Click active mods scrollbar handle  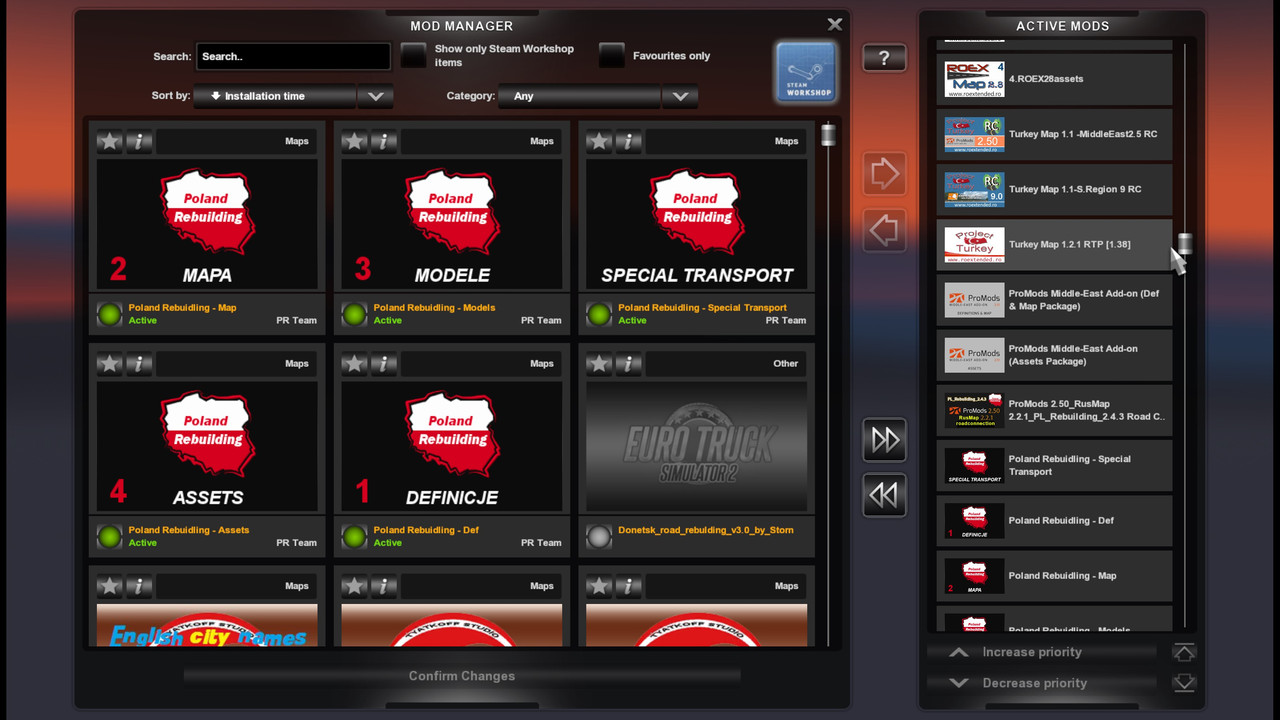tap(1185, 244)
